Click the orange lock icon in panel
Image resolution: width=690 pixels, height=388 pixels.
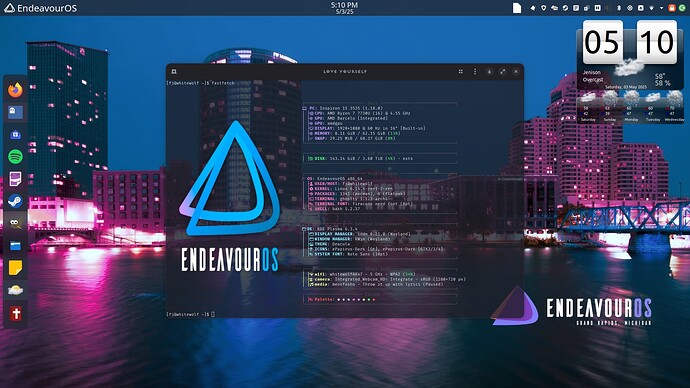click(672, 8)
